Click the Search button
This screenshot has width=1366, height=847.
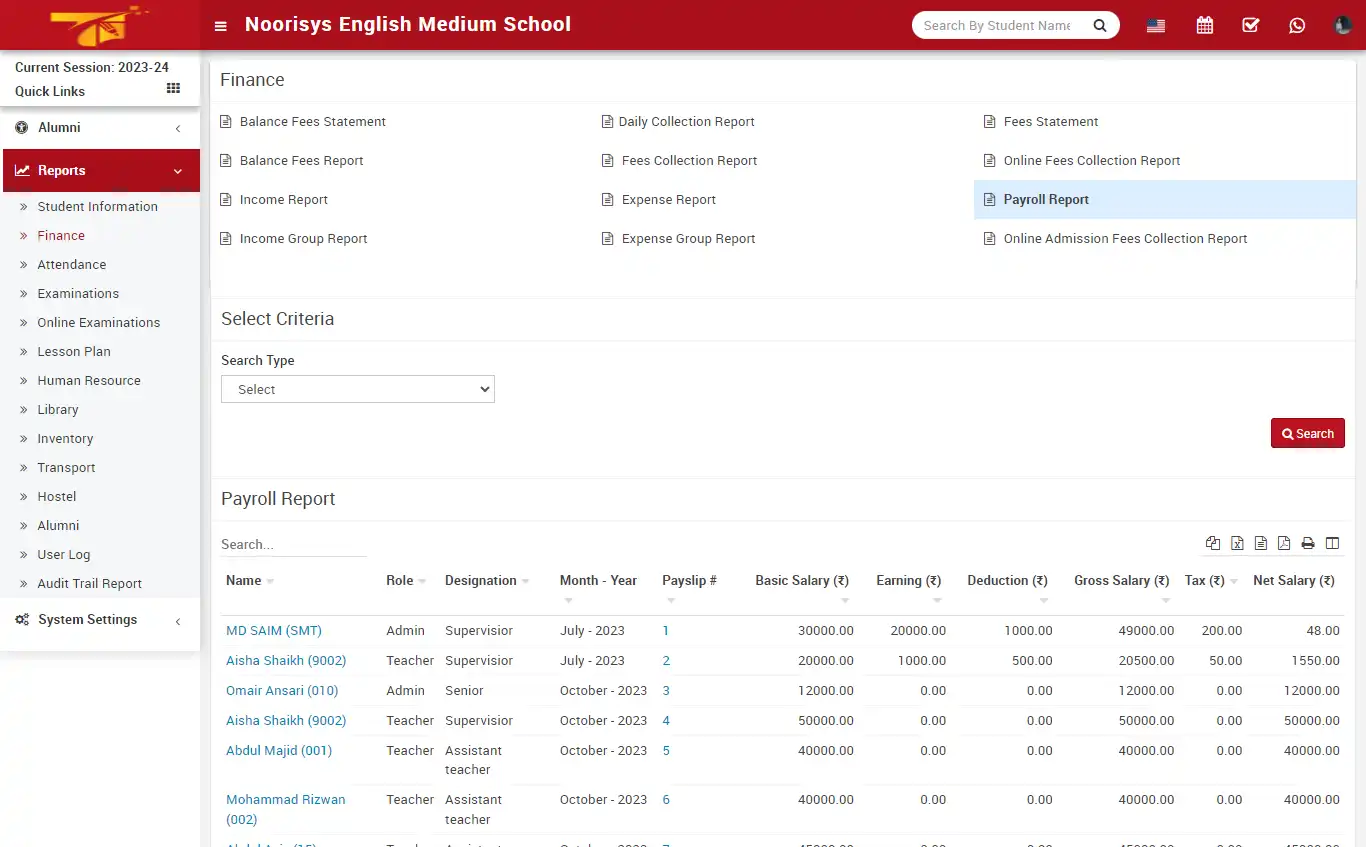pos(1307,432)
